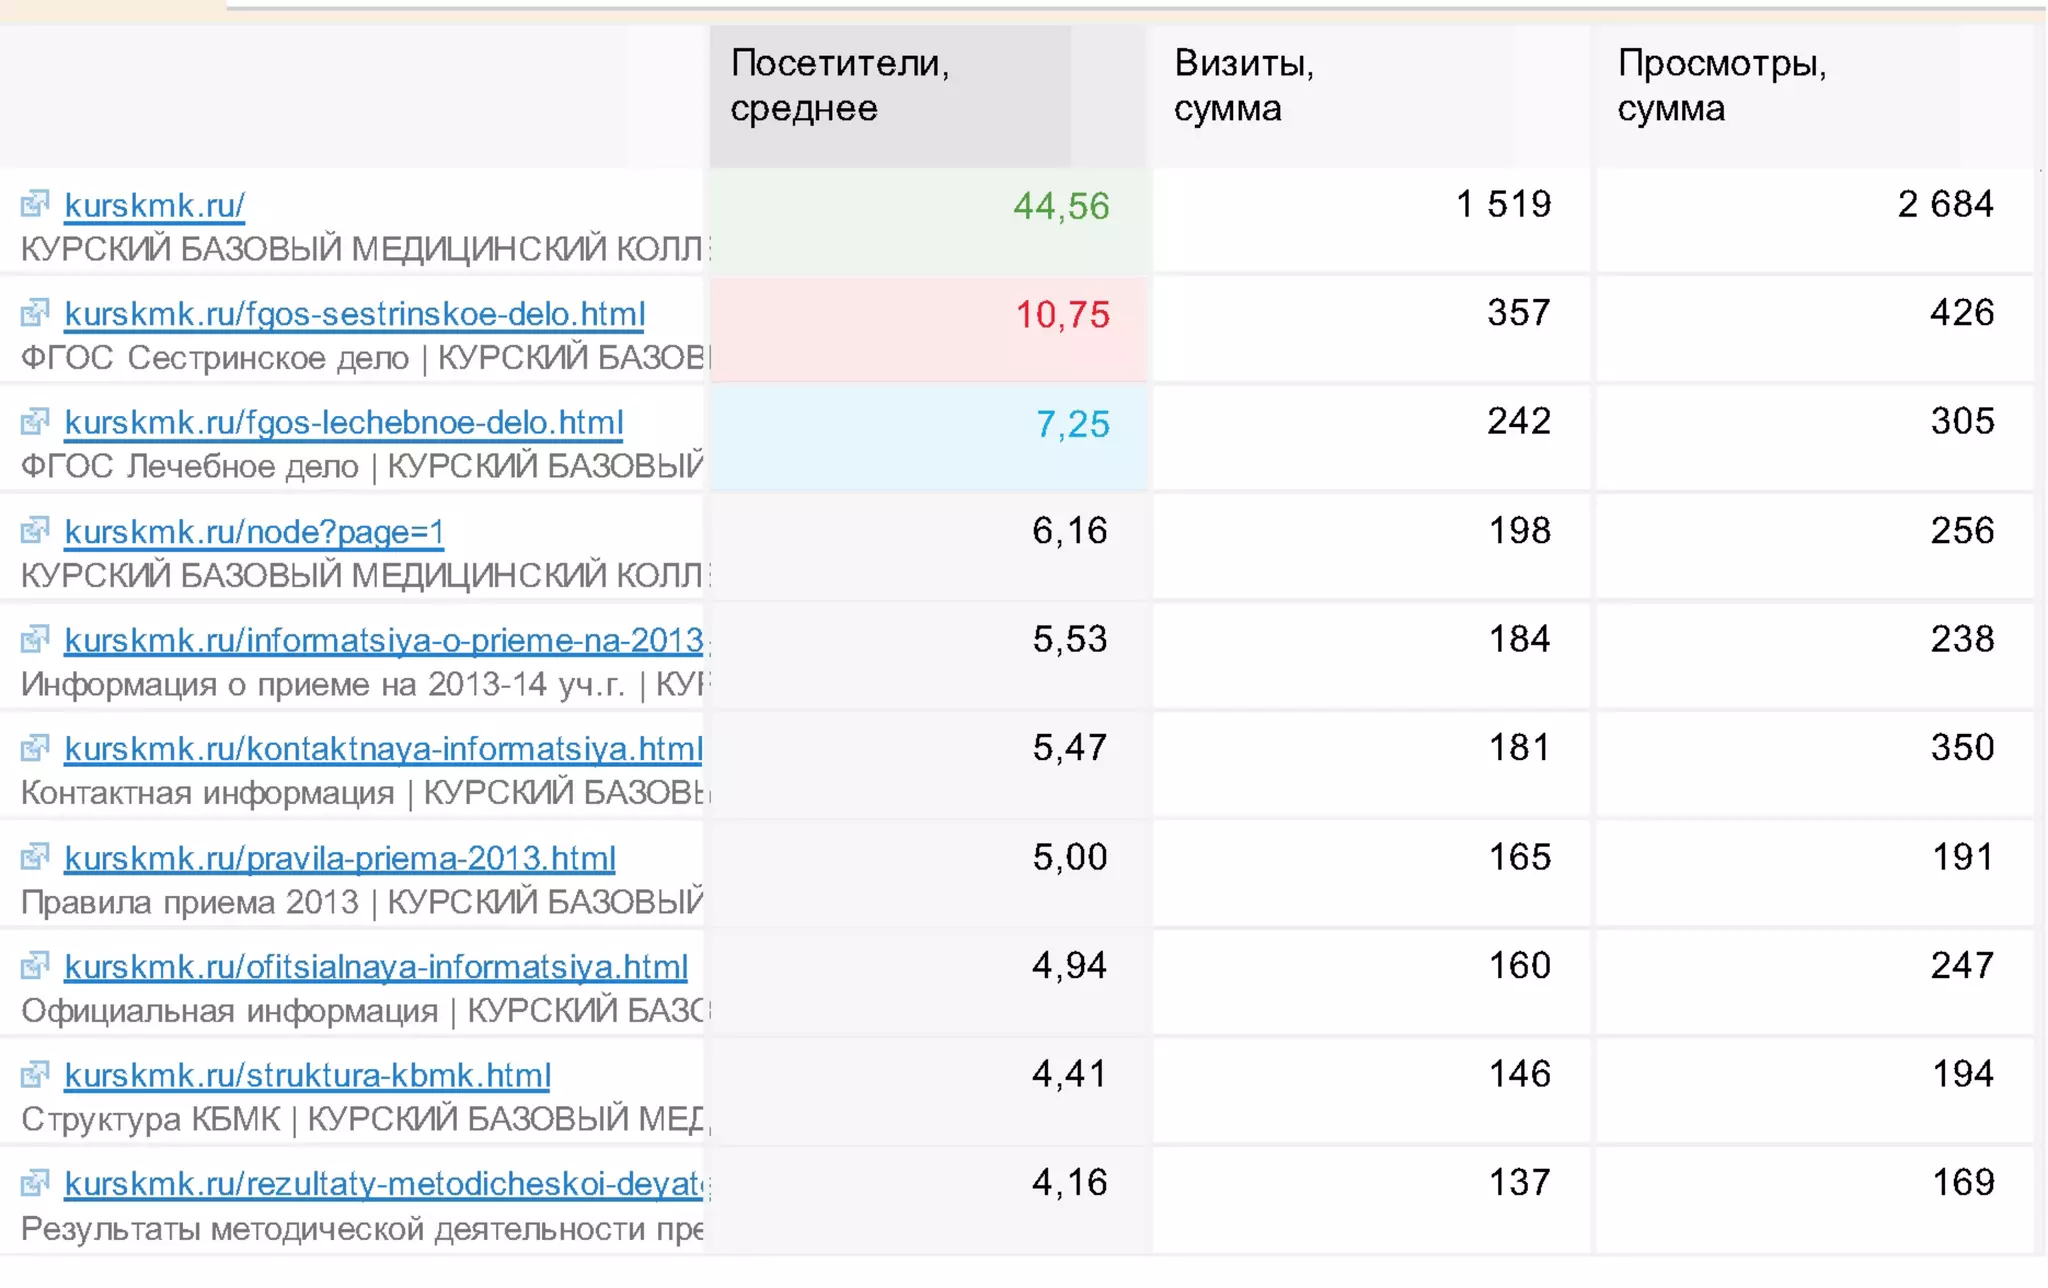The width and height of the screenshot is (2048, 1288).
Task: Sort by Визиты, сумма column header
Action: coord(1243,85)
